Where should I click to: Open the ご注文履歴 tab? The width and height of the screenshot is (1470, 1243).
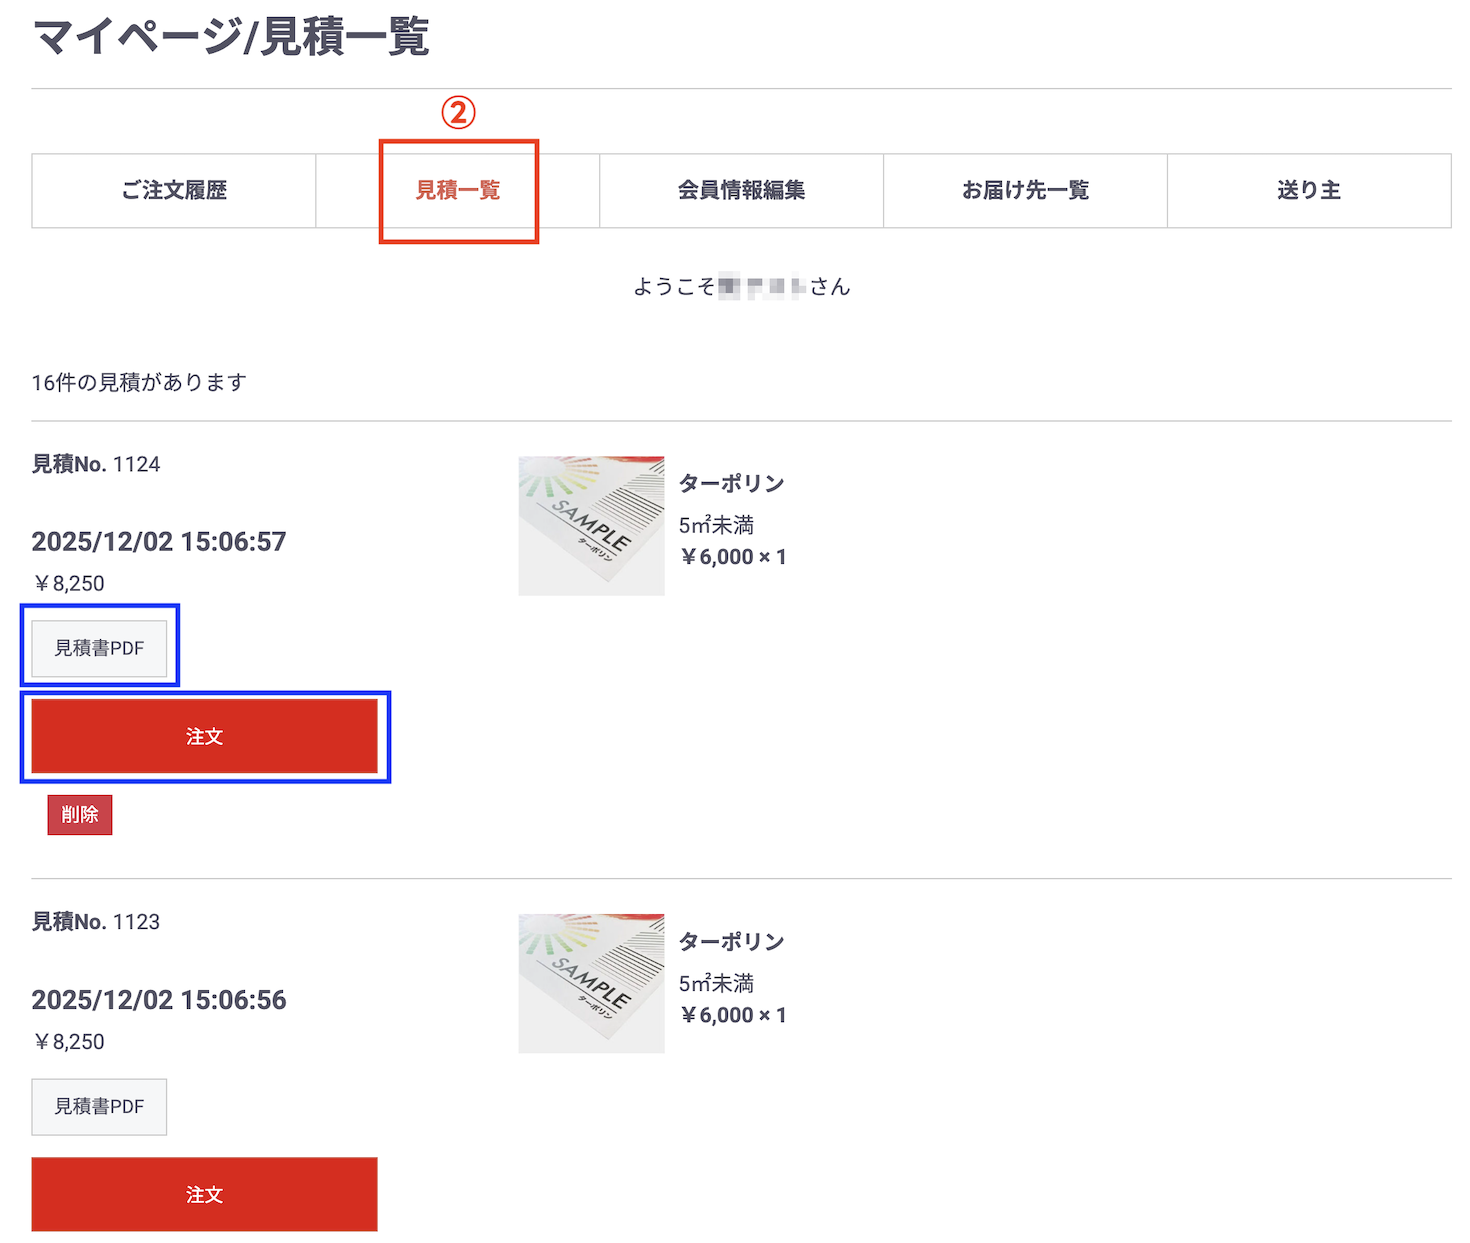(174, 190)
